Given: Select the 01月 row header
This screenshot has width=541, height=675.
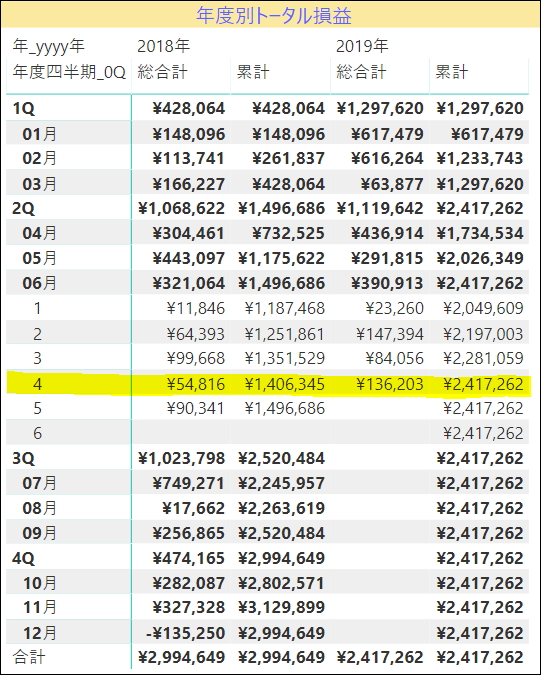Looking at the screenshot, I should point(39,134).
